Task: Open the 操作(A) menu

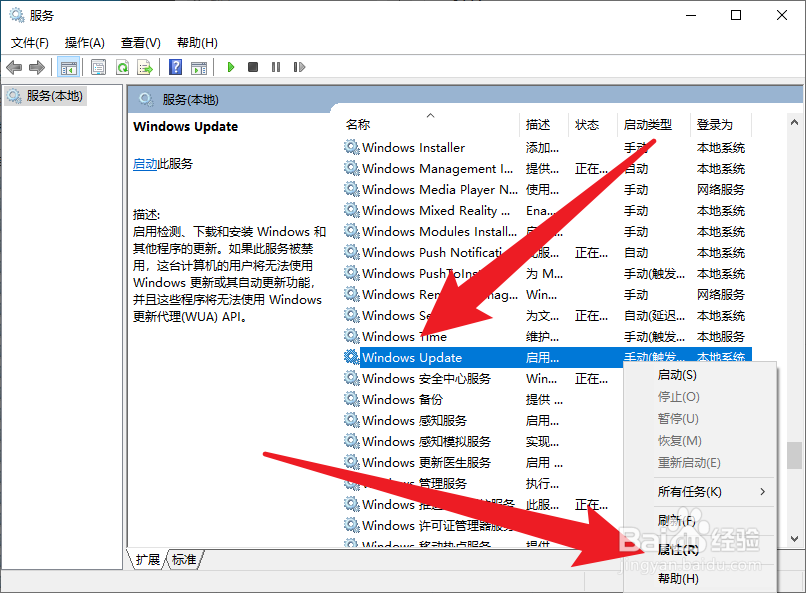Action: 85,43
